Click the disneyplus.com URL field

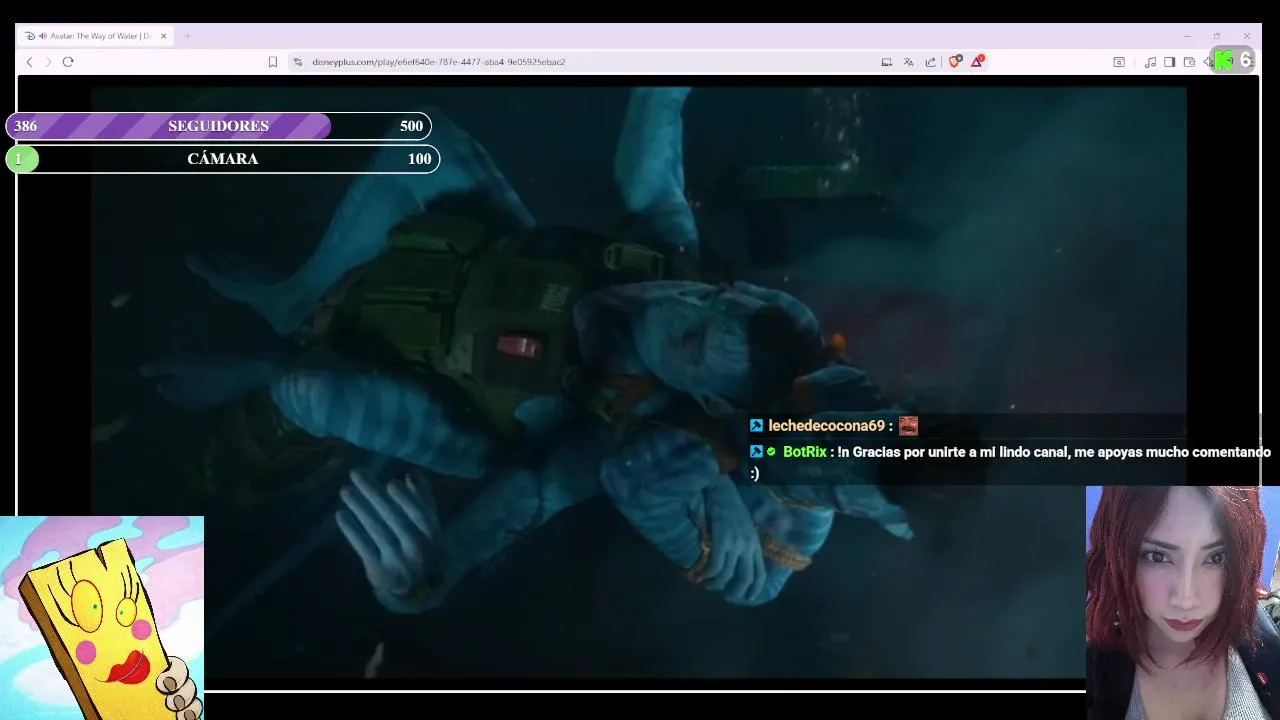[438, 62]
